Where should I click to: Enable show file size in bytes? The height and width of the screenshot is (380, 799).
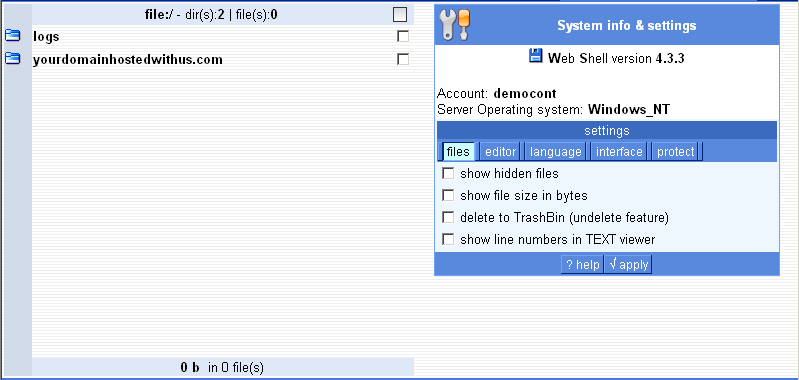448,195
